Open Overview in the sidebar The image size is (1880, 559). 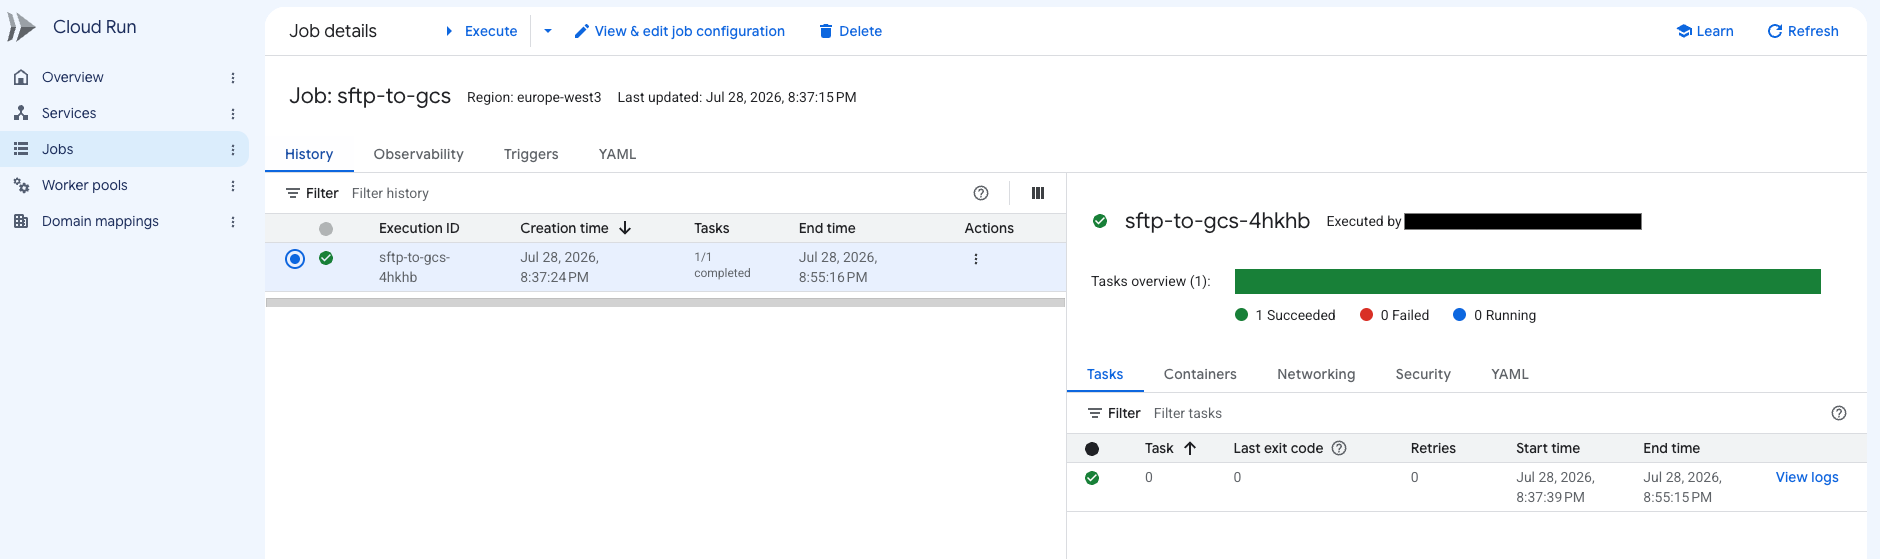pyautogui.click(x=72, y=77)
